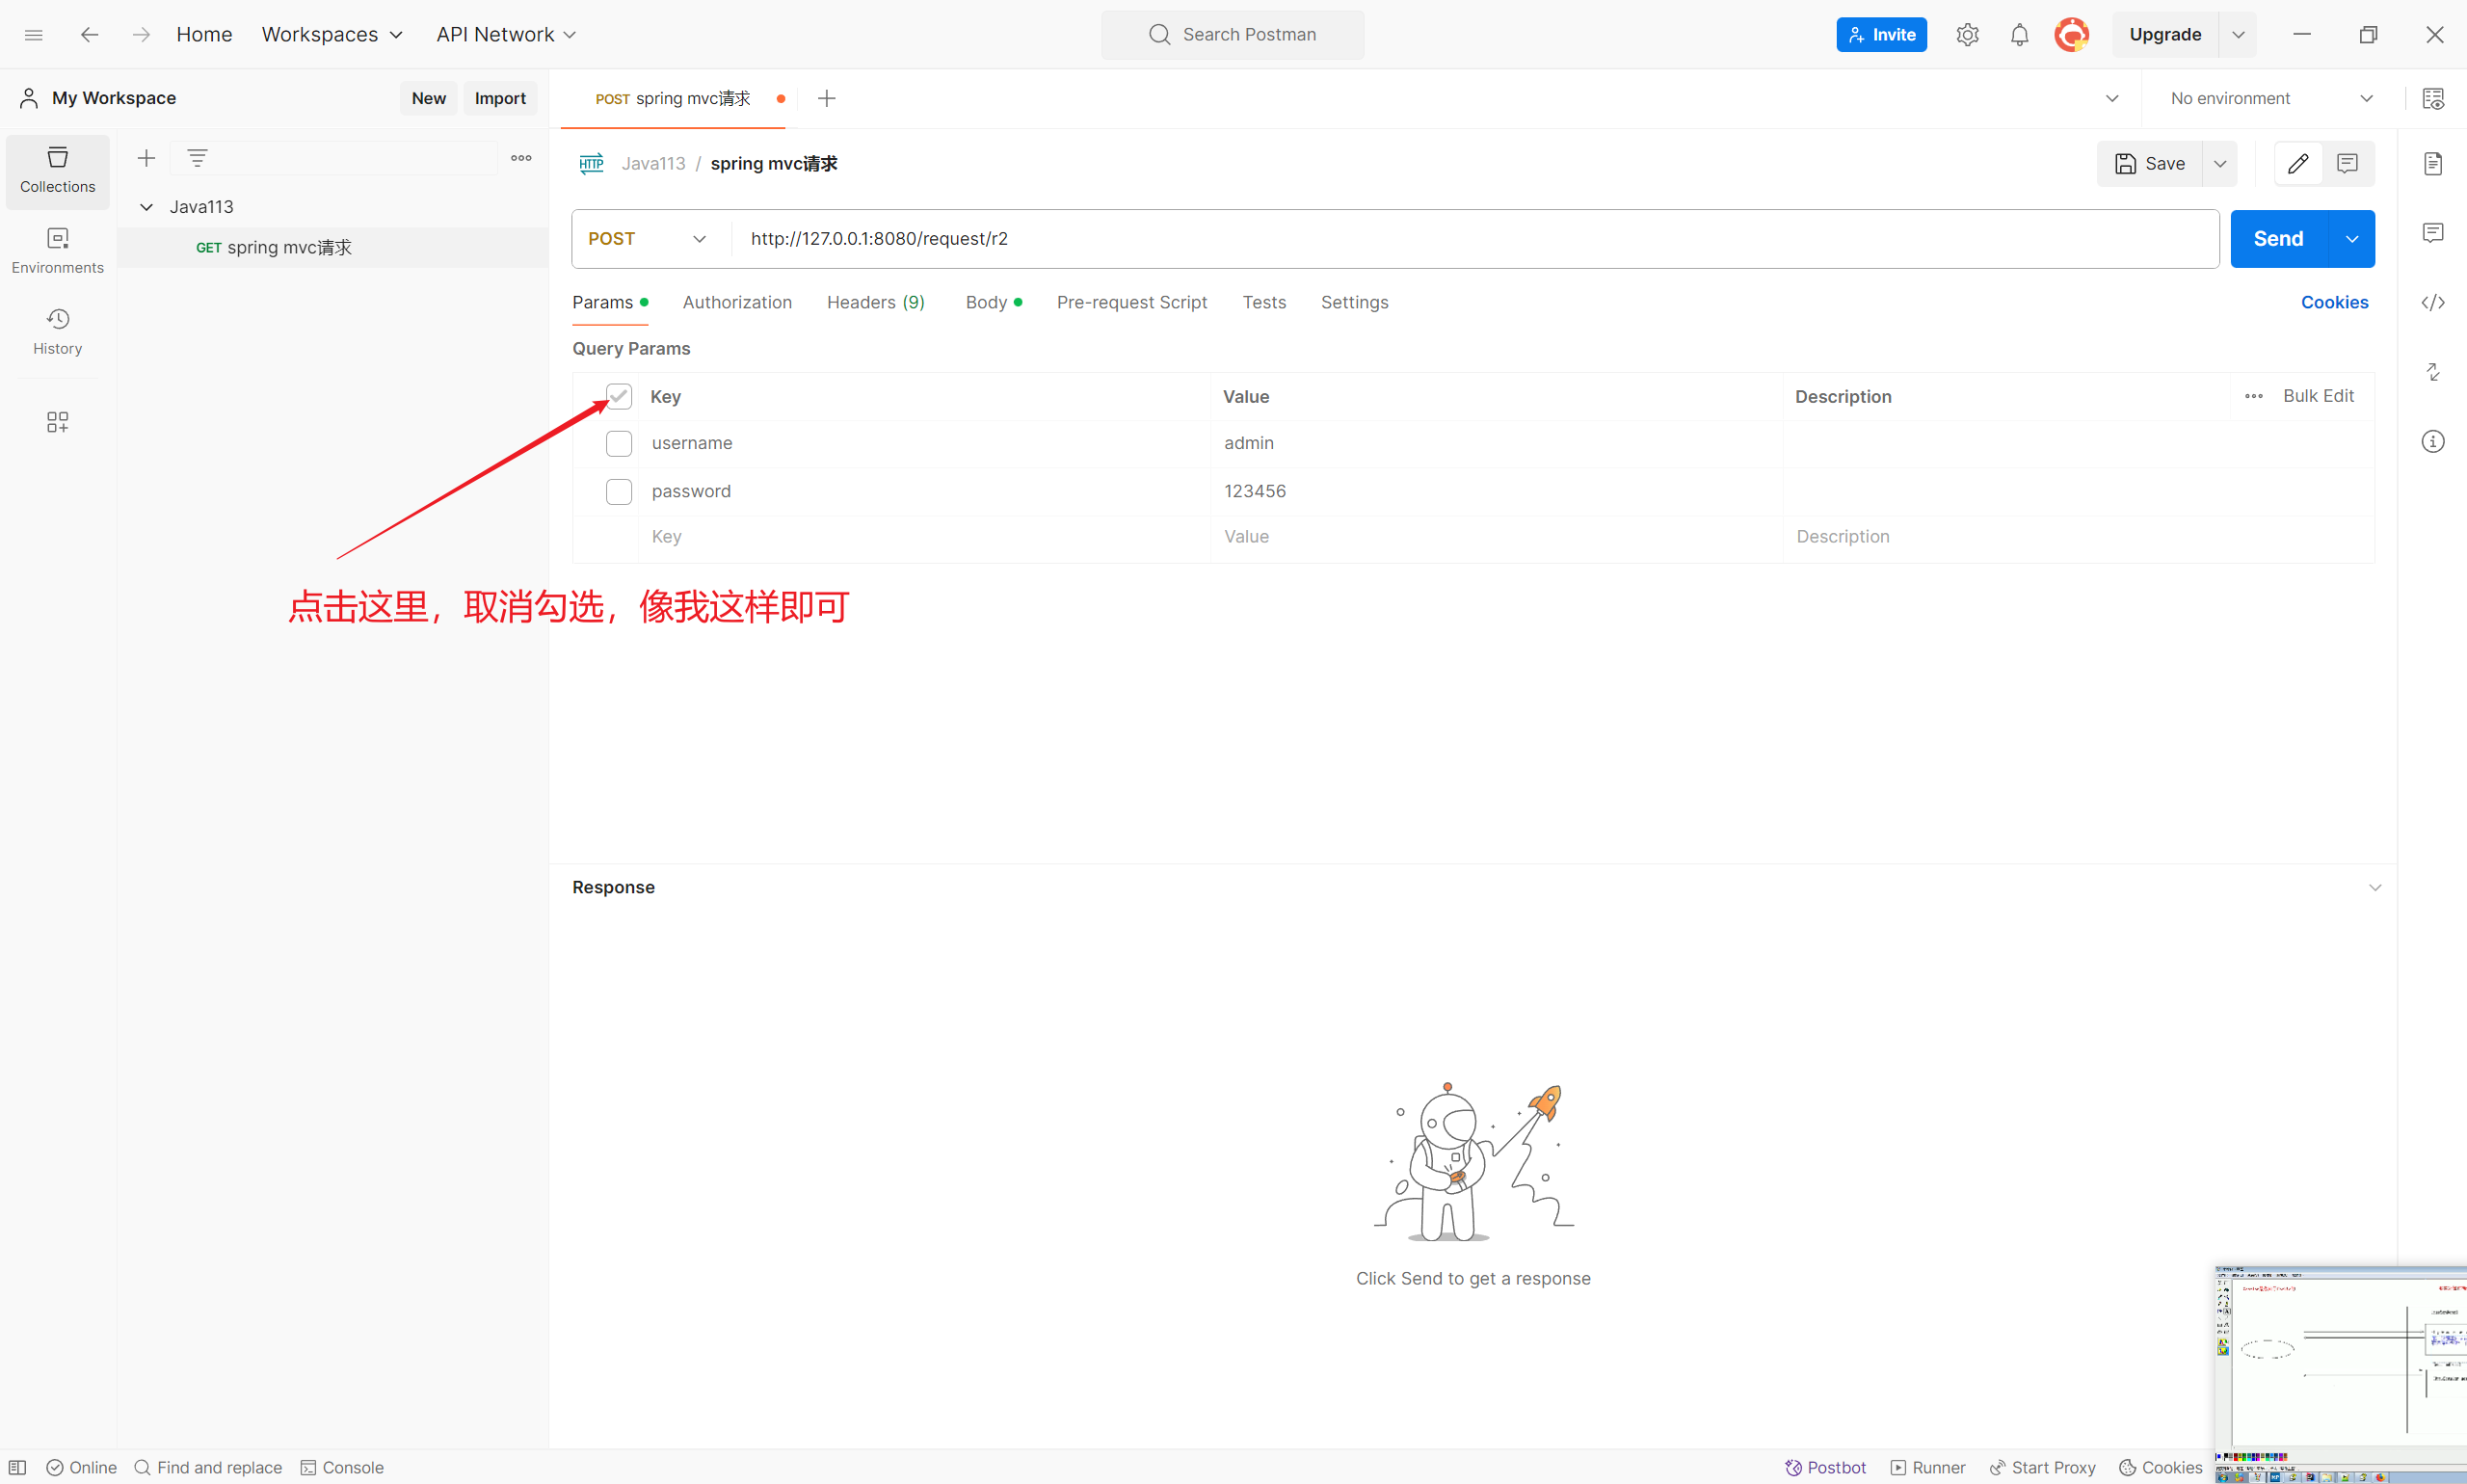This screenshot has width=2467, height=1484.
Task: Open the Cookies link
Action: coord(2334,302)
